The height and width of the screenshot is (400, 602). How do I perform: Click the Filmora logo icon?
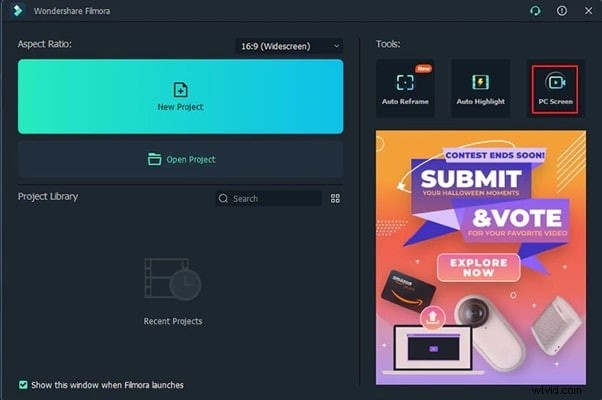tap(17, 10)
